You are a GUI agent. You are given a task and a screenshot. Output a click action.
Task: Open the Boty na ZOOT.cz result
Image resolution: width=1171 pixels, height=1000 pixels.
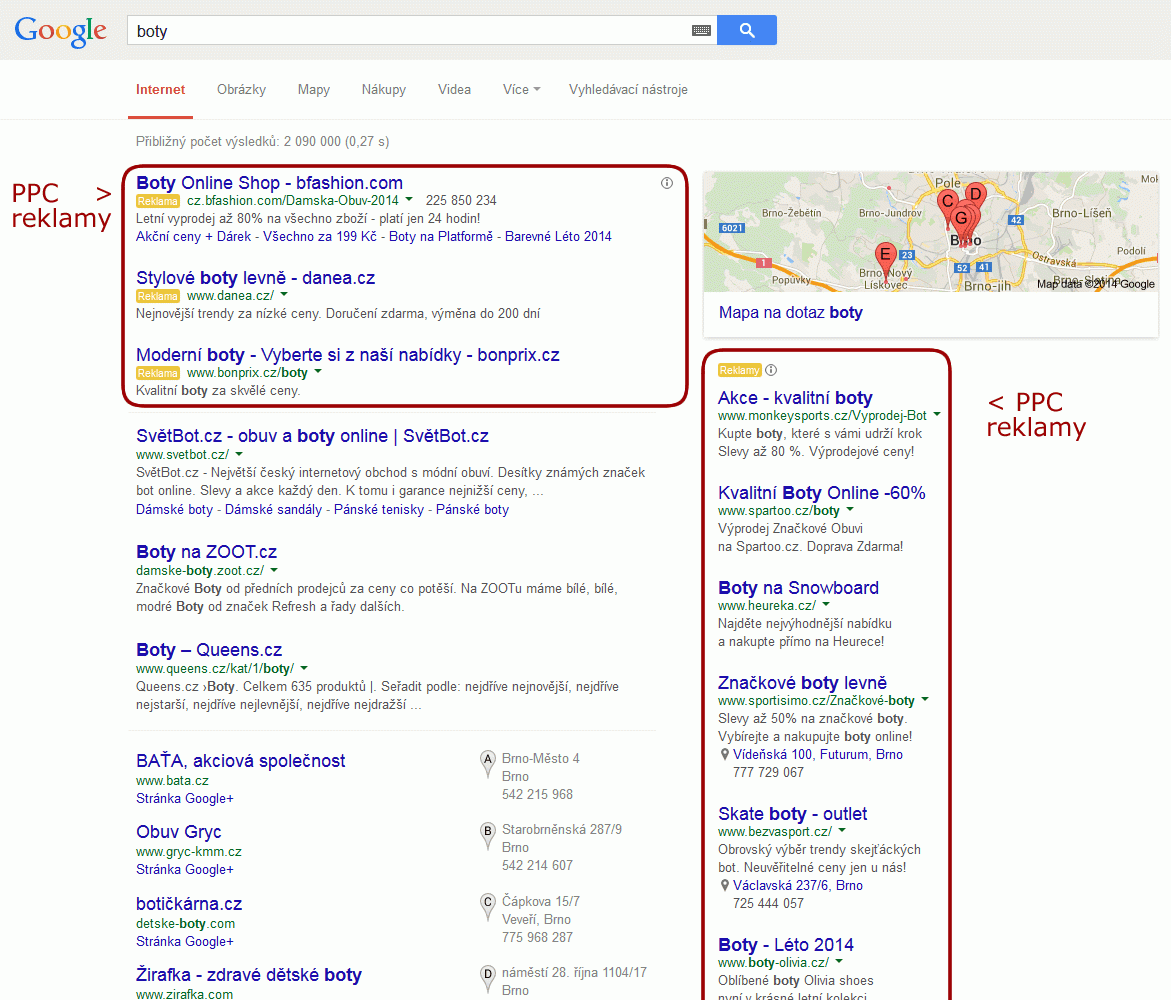[206, 551]
